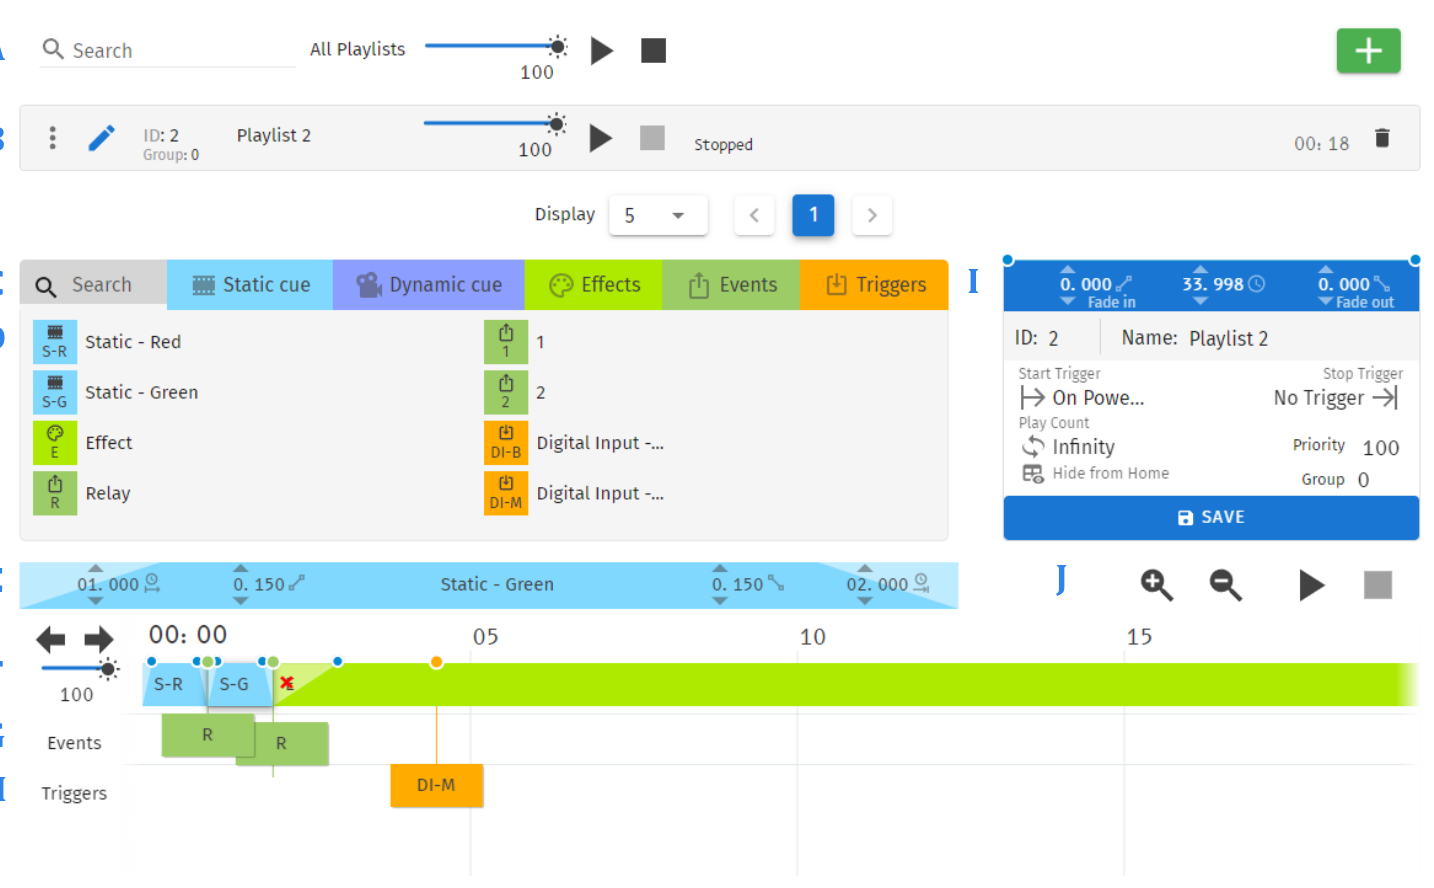
Task: Save the playlist settings
Action: 1211,518
